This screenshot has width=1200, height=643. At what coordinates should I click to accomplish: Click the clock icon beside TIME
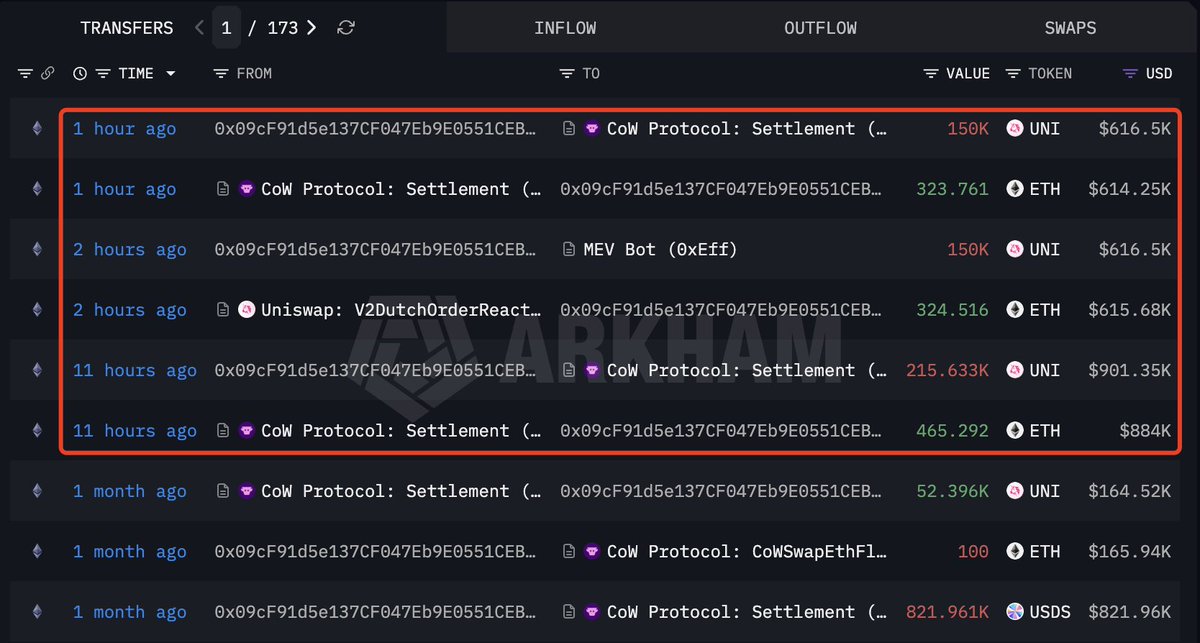80,74
